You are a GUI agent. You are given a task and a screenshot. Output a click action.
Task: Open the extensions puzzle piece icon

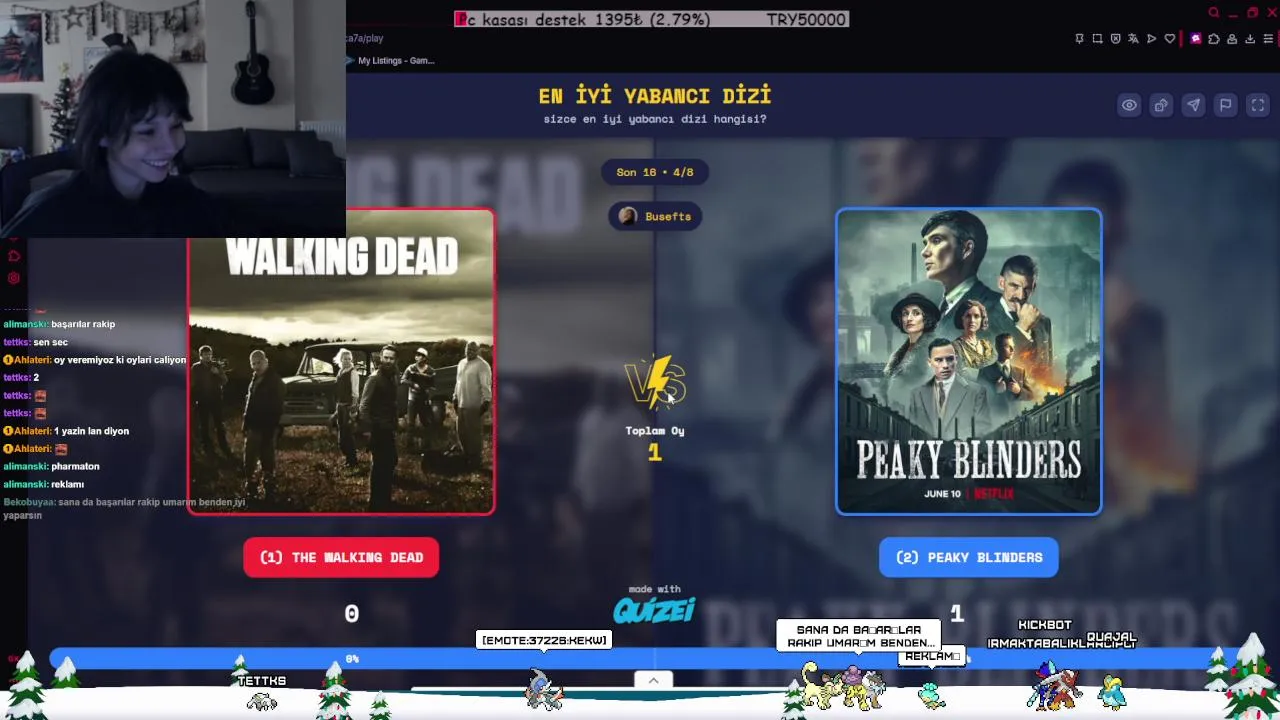click(x=1213, y=39)
